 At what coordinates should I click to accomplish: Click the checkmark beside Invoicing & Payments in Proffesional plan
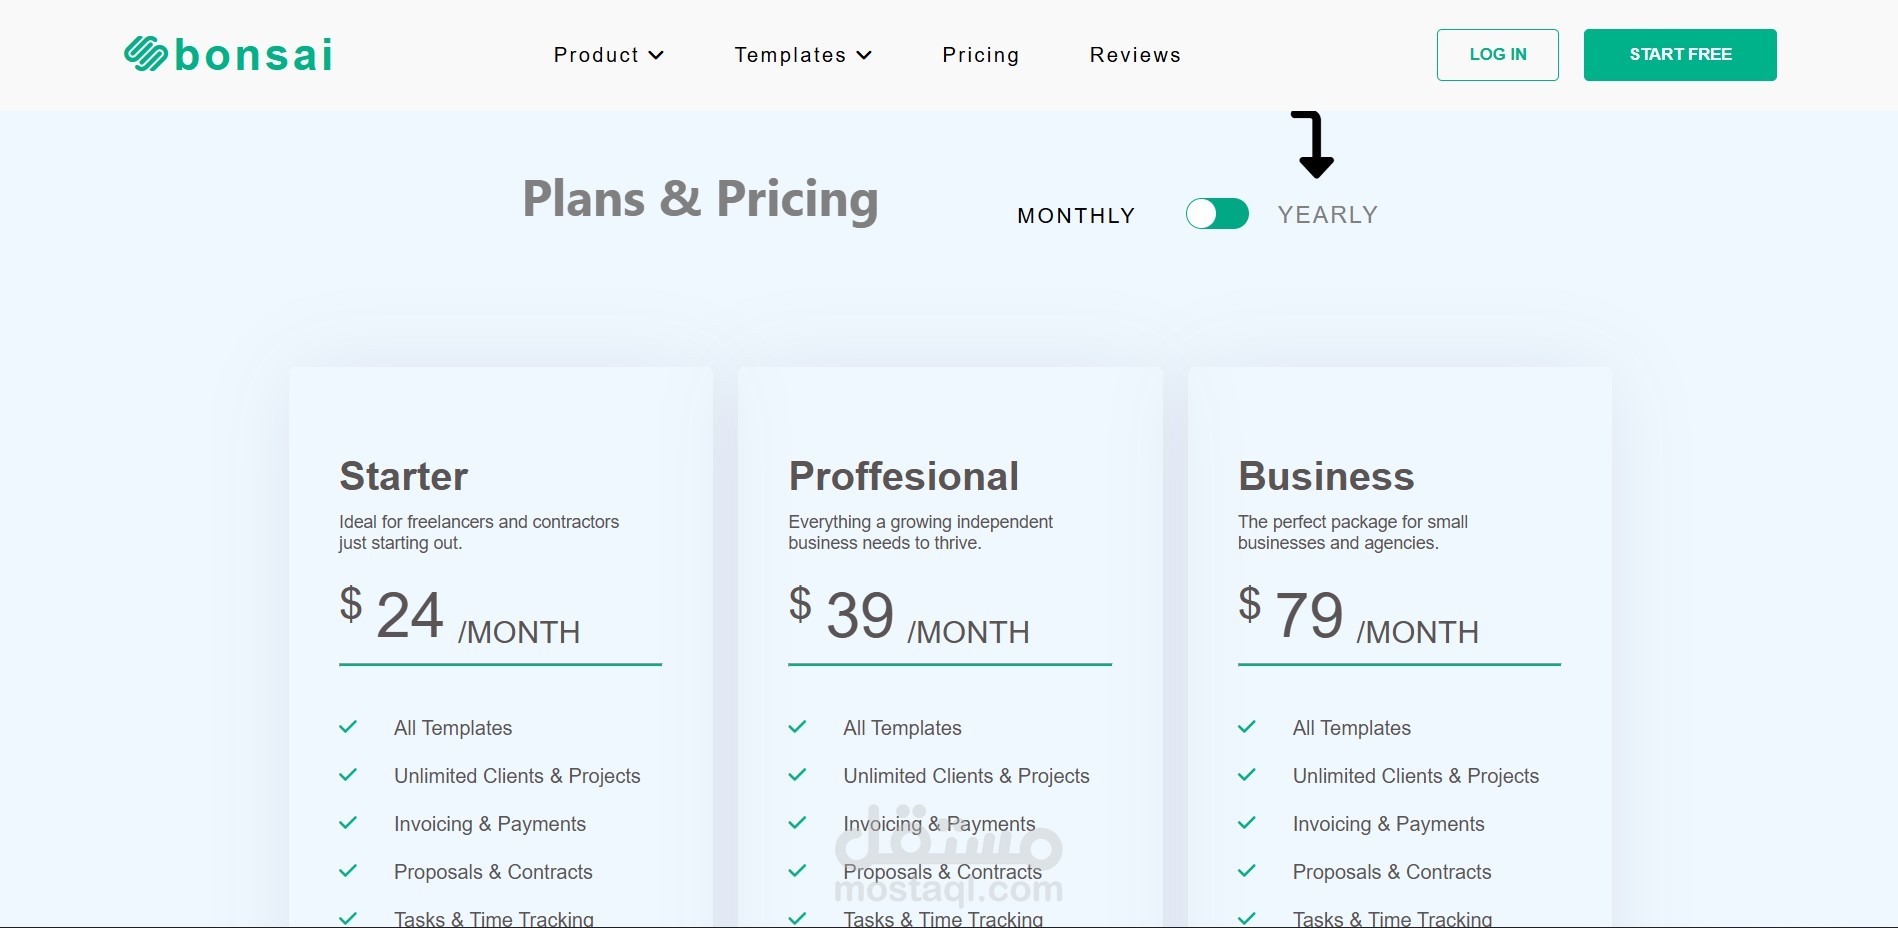click(797, 823)
